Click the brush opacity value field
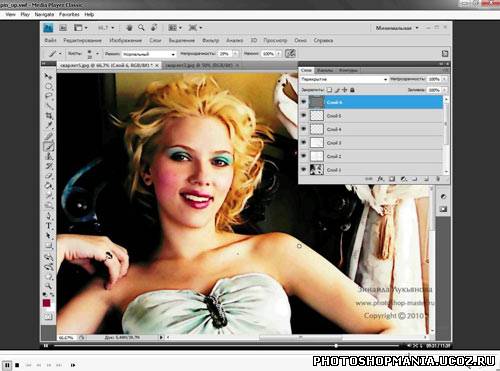Viewport: 500px width, 371px height. pos(224,54)
